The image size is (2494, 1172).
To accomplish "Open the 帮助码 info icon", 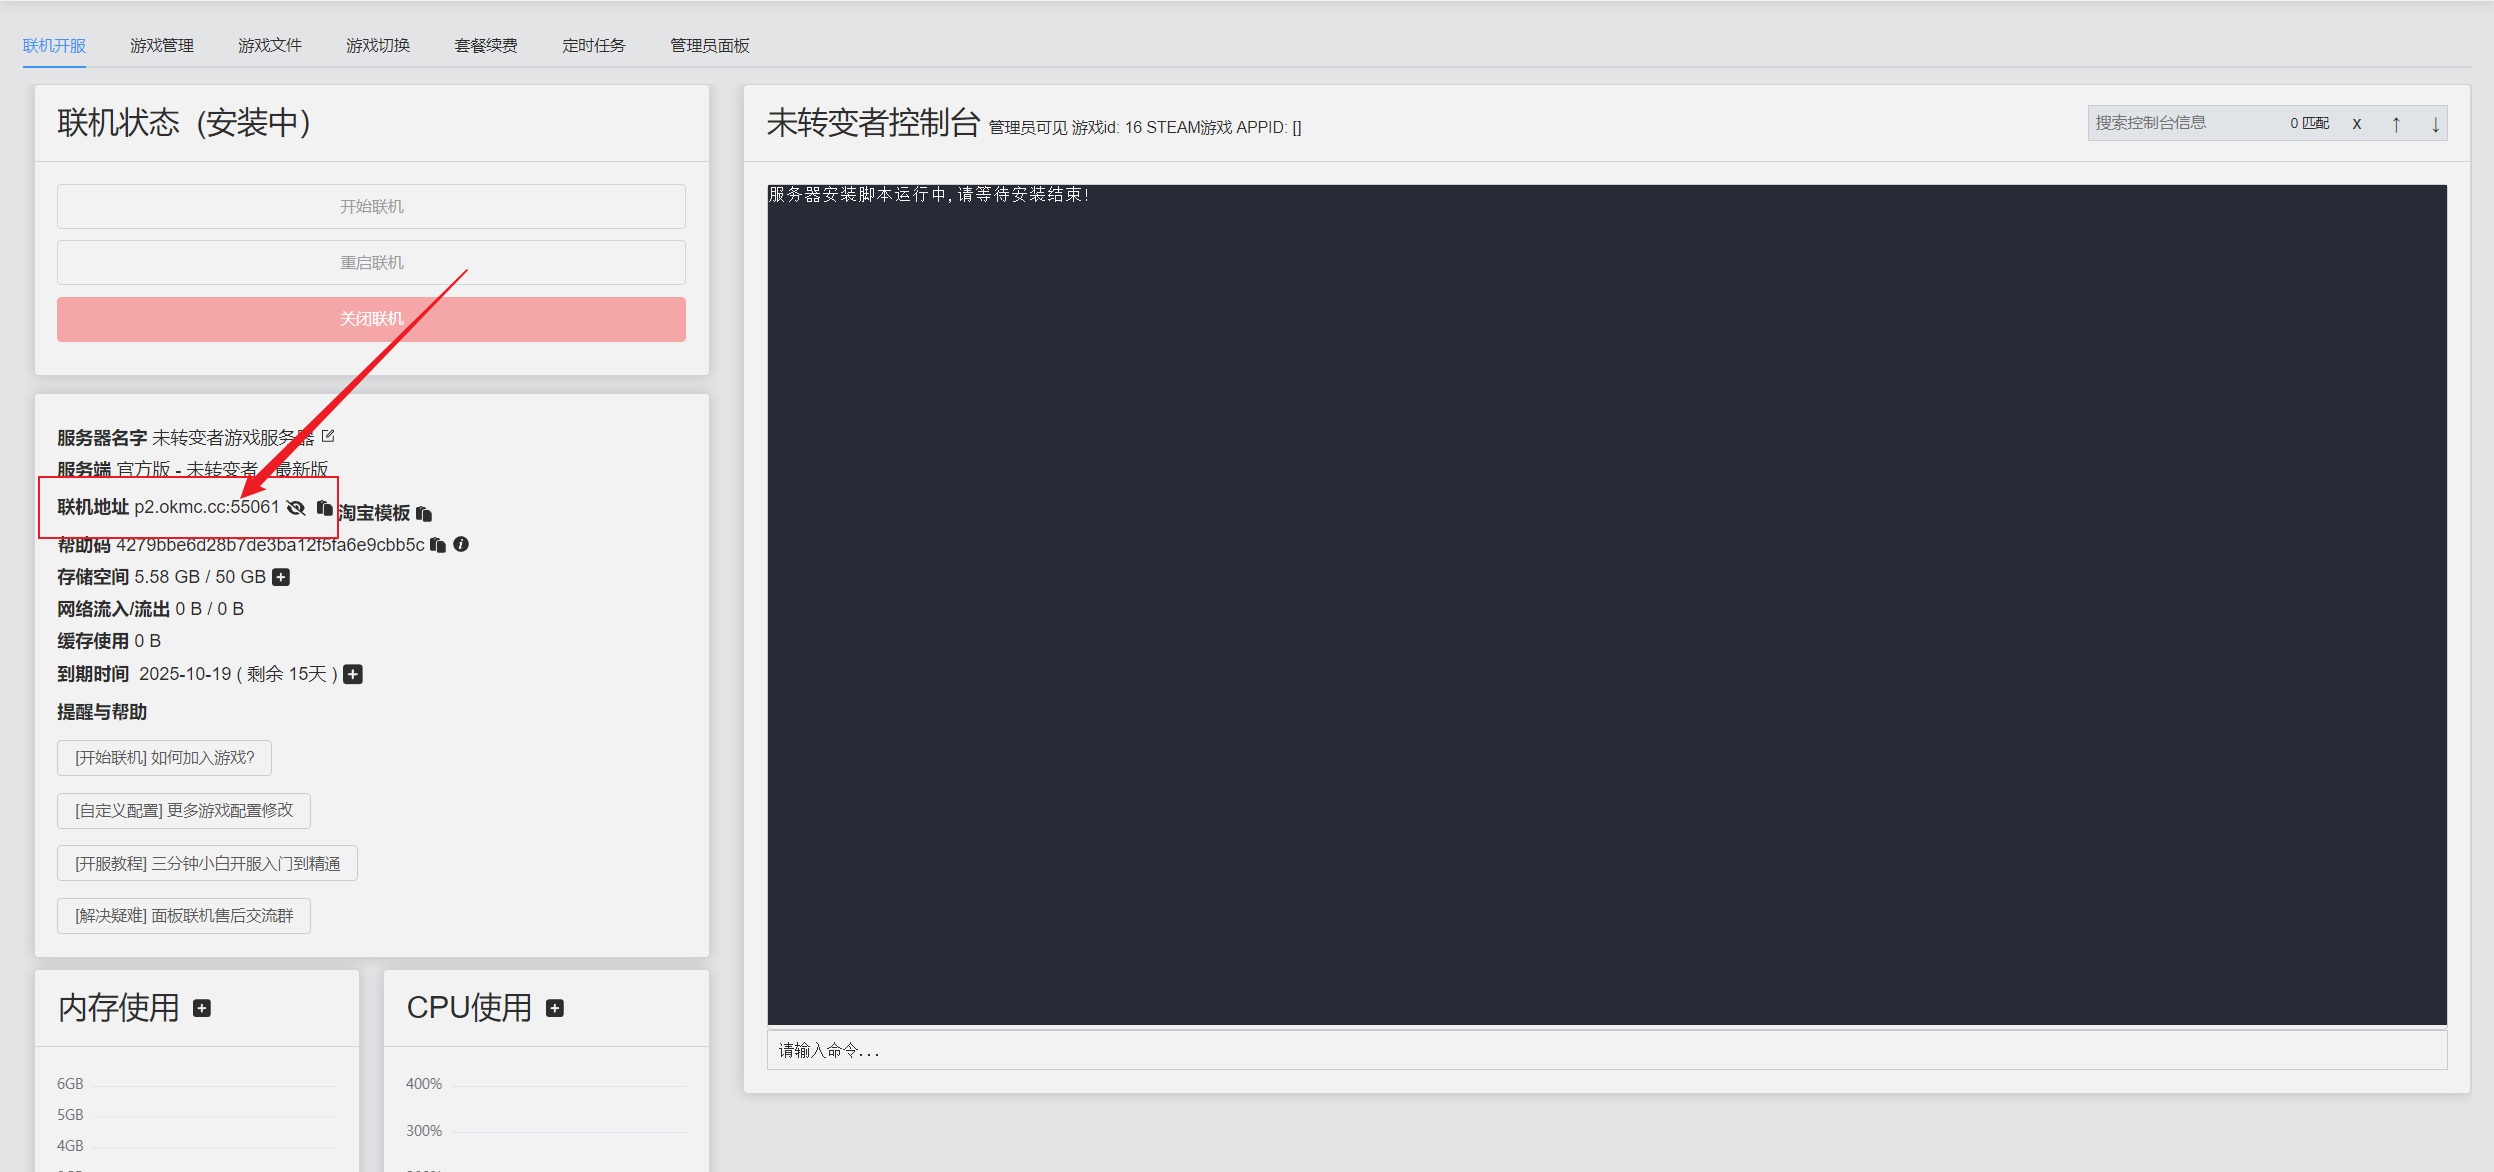I will click(461, 545).
